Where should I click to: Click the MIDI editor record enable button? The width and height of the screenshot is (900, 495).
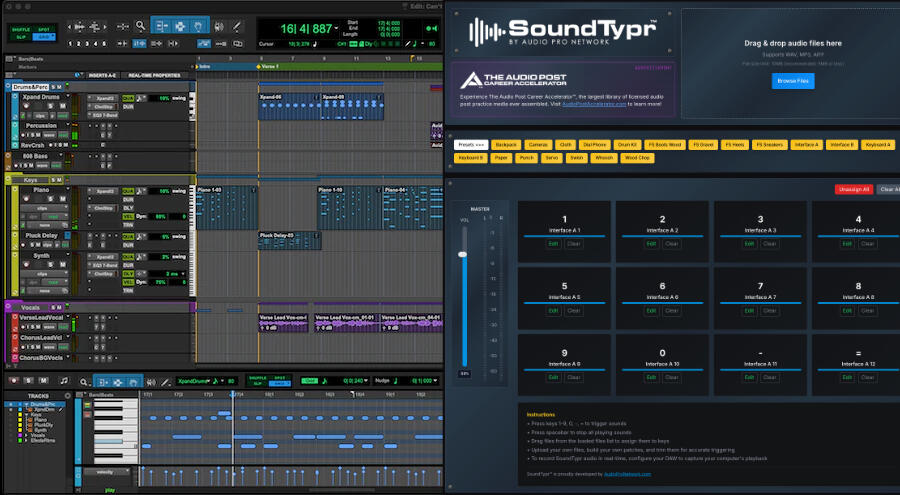(x=14, y=381)
